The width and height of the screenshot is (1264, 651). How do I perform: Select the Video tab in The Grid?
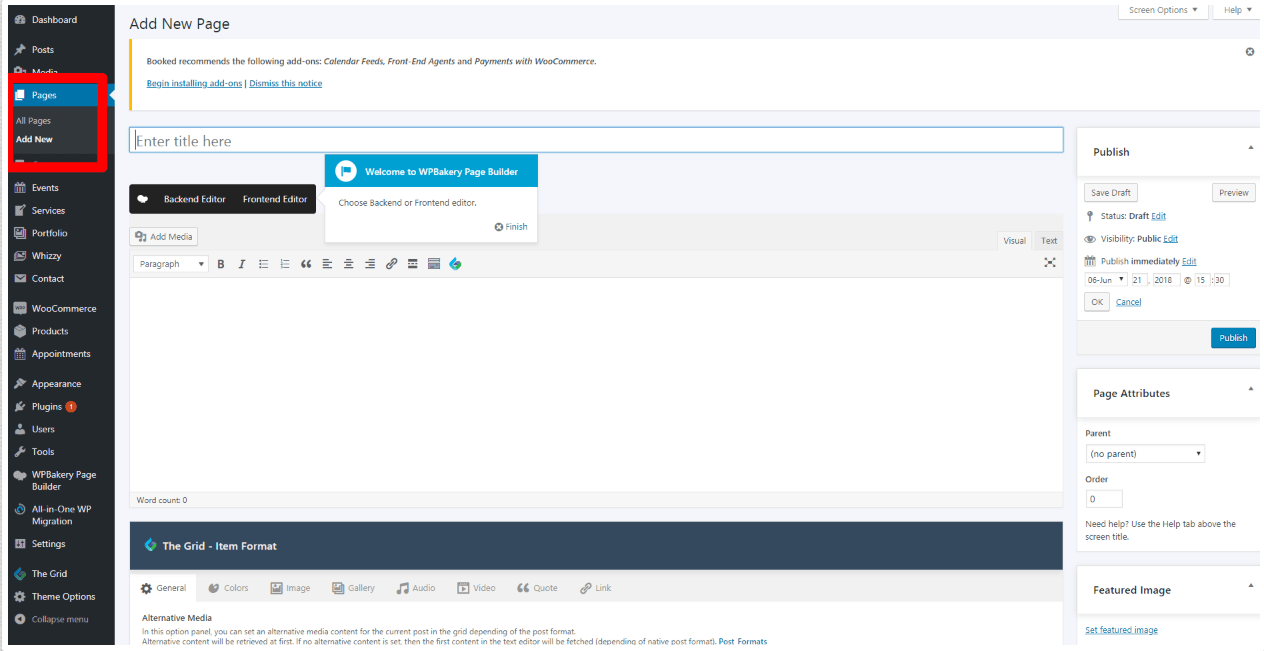tap(476, 588)
